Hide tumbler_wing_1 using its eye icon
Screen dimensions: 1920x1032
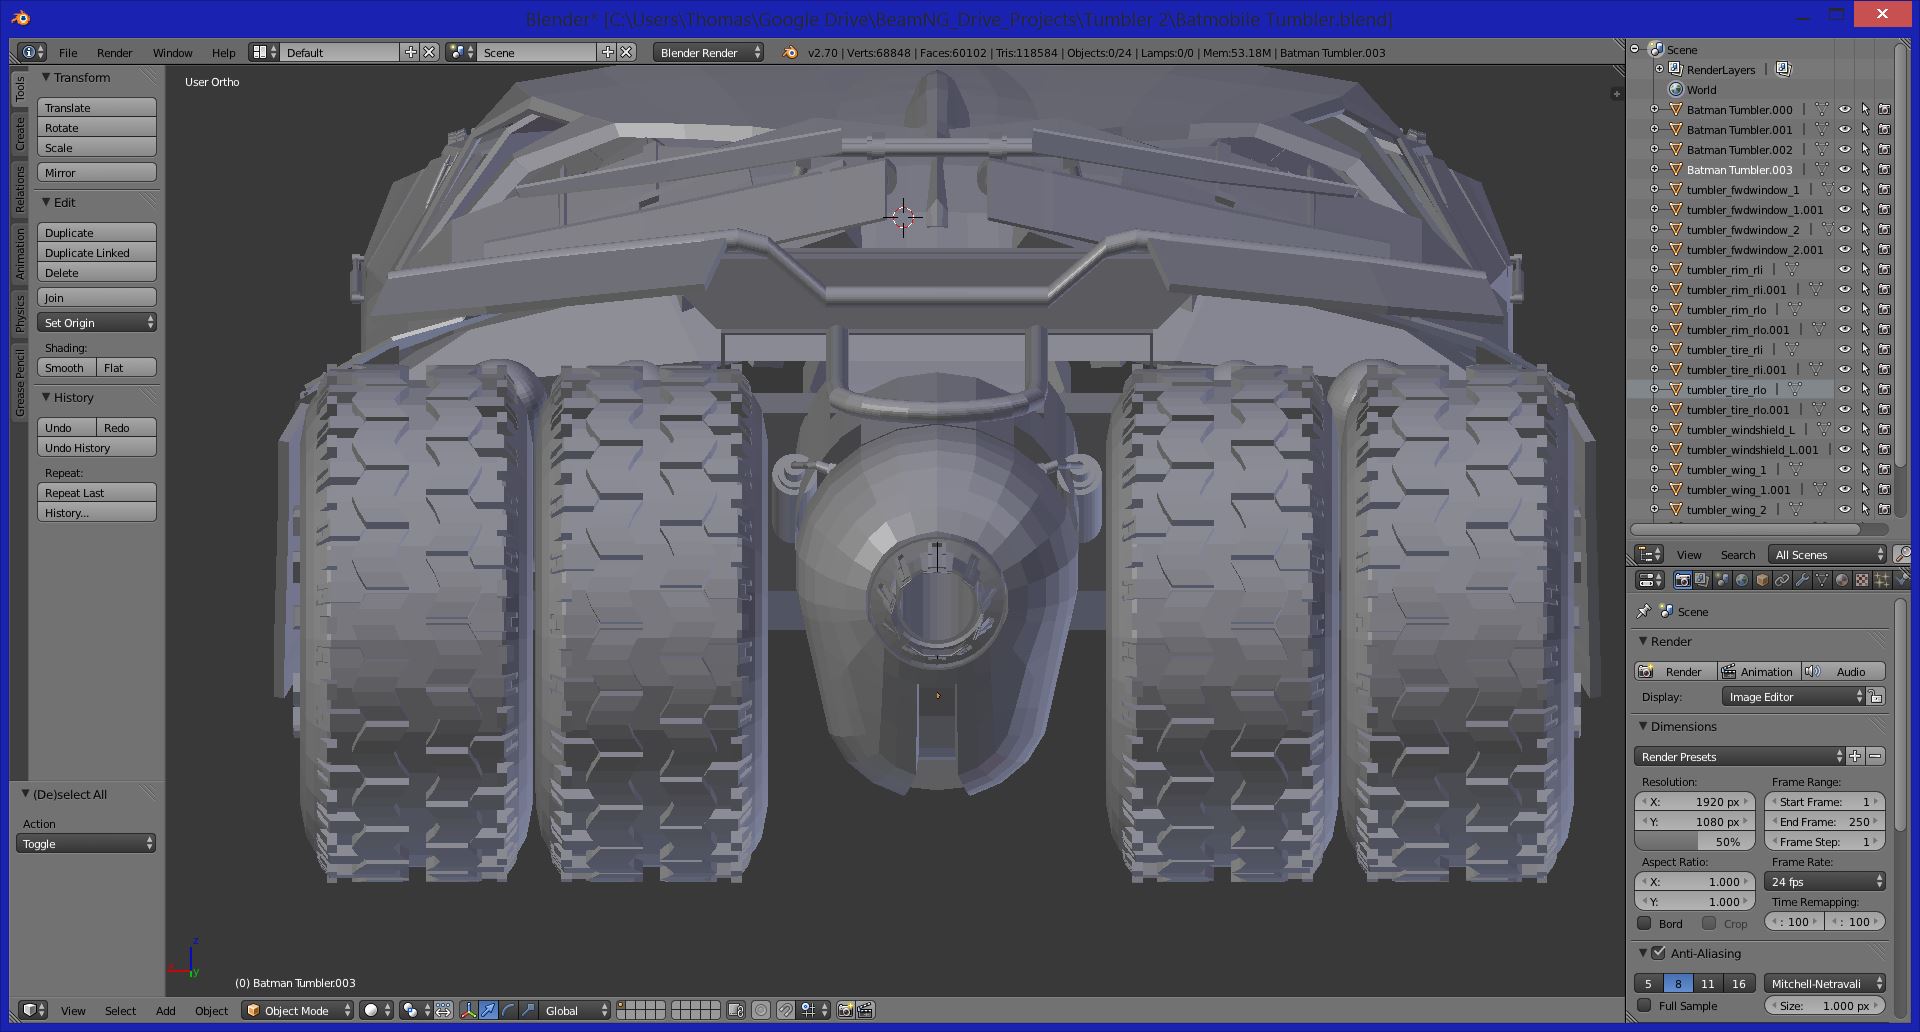pos(1845,470)
